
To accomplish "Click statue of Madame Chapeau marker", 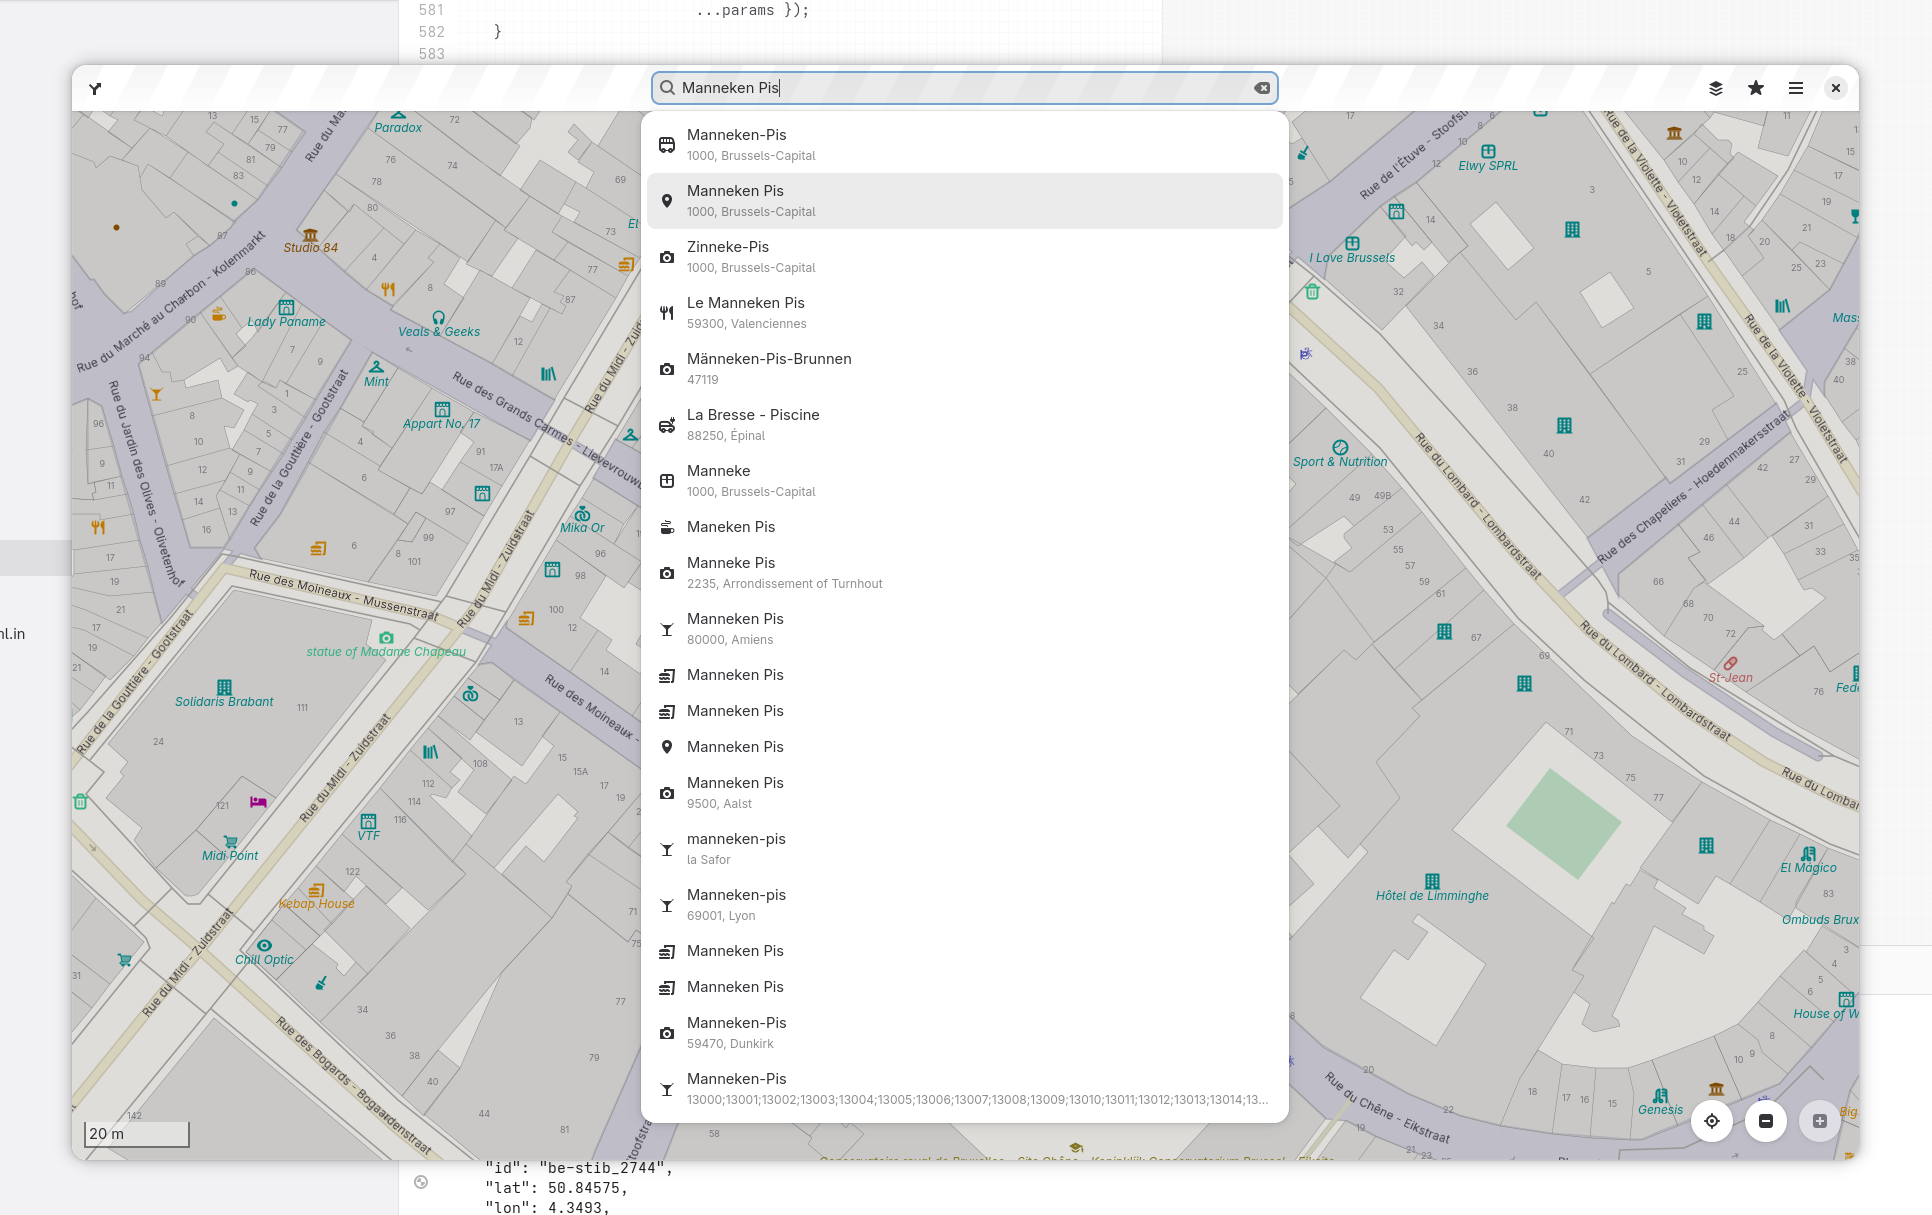I will [x=386, y=644].
